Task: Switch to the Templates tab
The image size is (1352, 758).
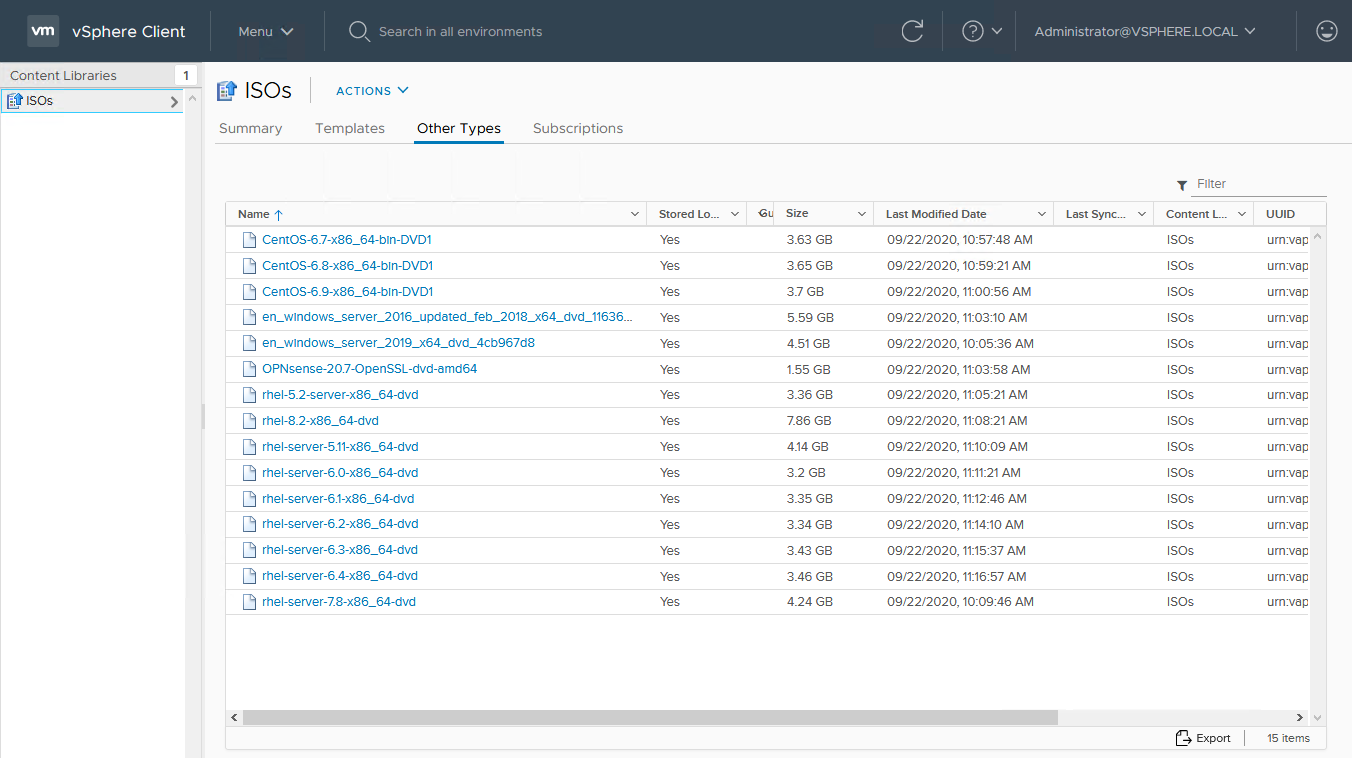Action: [x=350, y=128]
